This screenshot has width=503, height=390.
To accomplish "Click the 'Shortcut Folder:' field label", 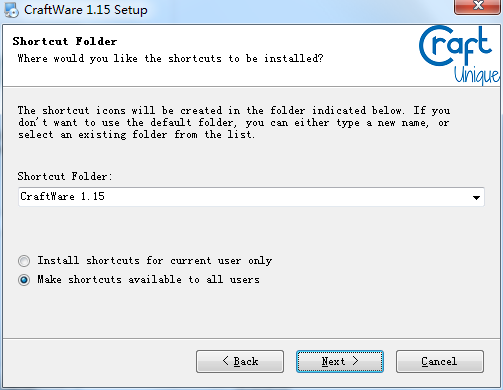I will coord(65,176).
